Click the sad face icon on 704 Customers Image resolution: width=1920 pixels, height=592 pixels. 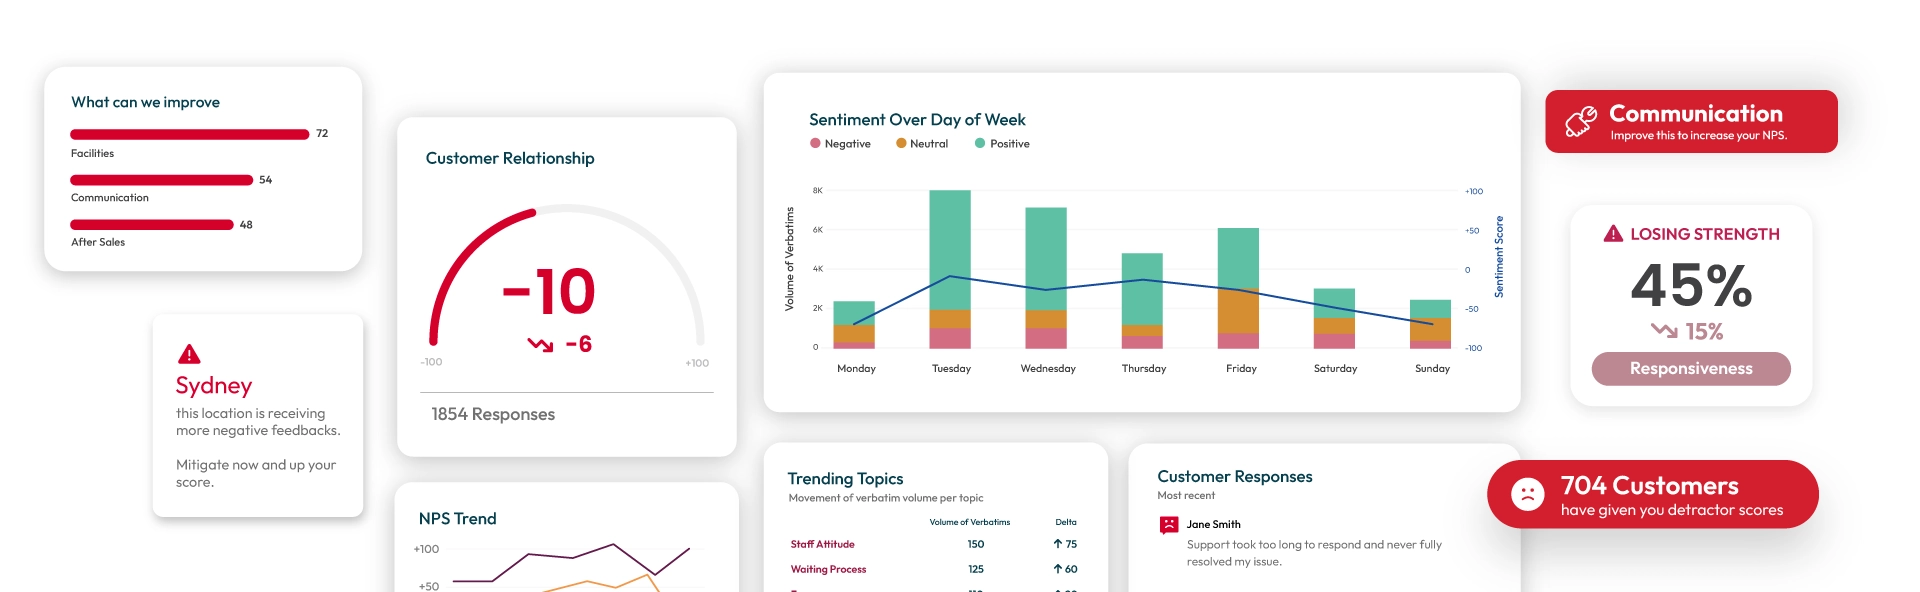tap(1527, 494)
